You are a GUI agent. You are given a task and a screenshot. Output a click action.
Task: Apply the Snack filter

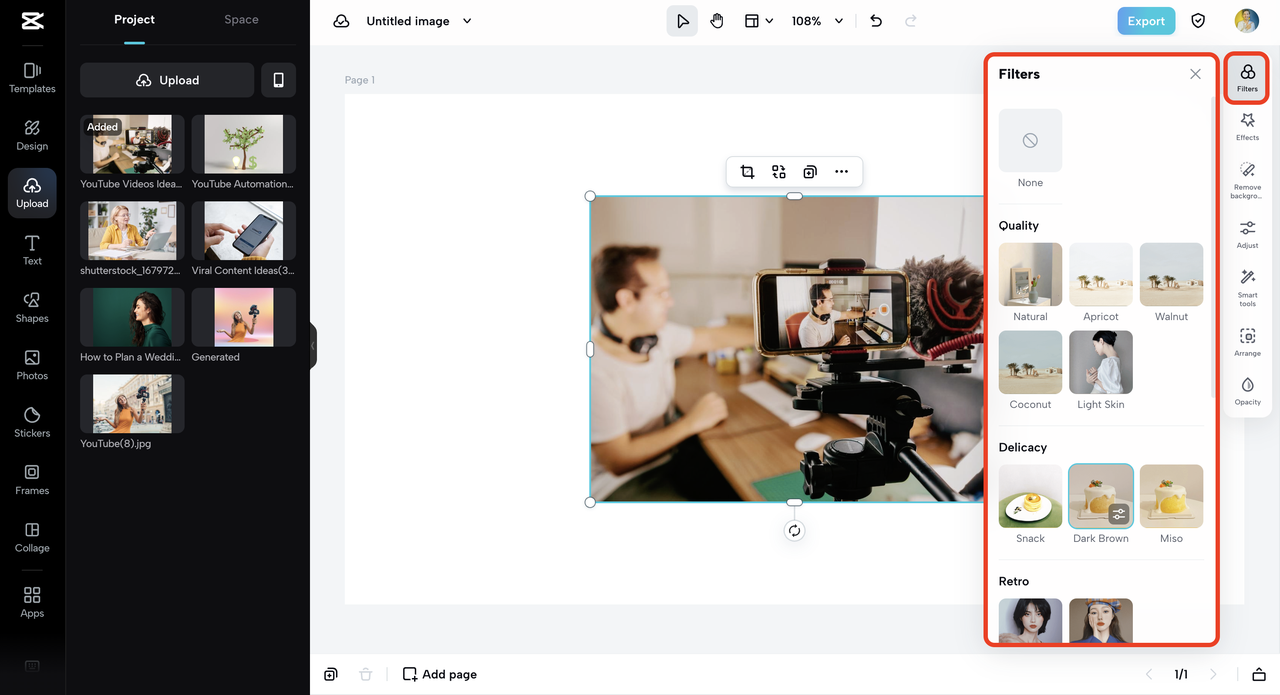(1030, 496)
